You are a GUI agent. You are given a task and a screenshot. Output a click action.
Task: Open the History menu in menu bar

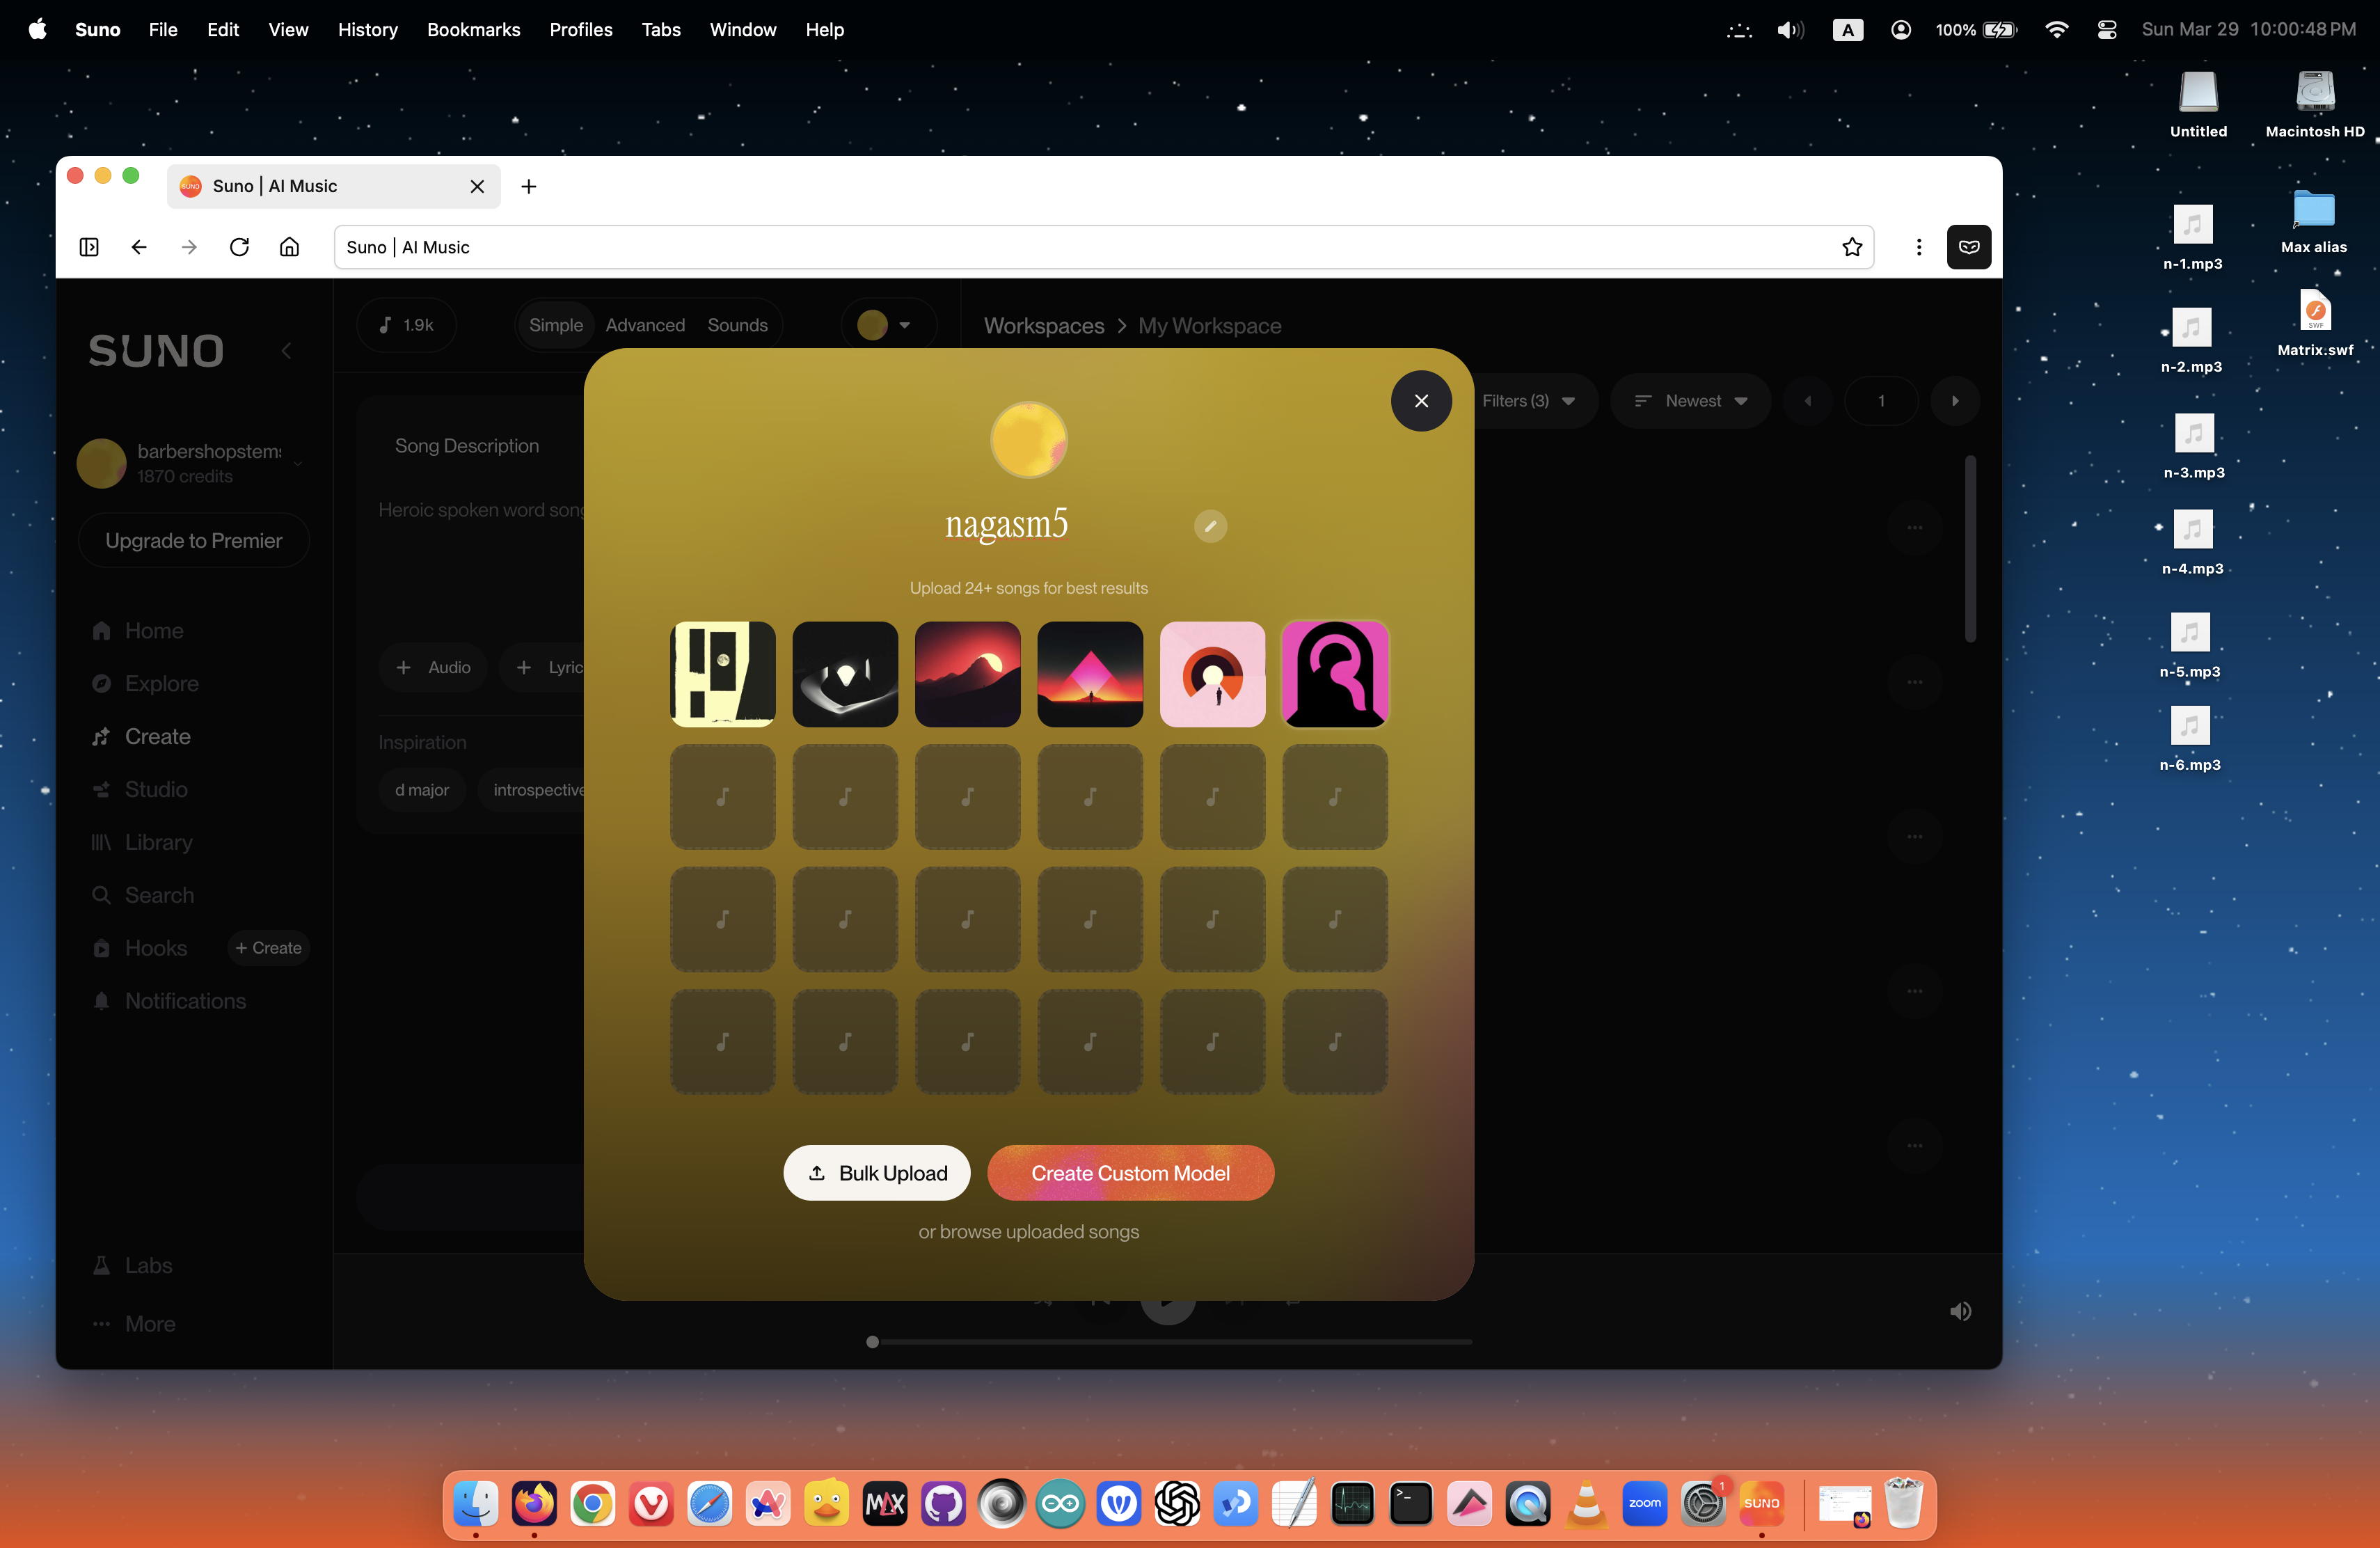[367, 30]
